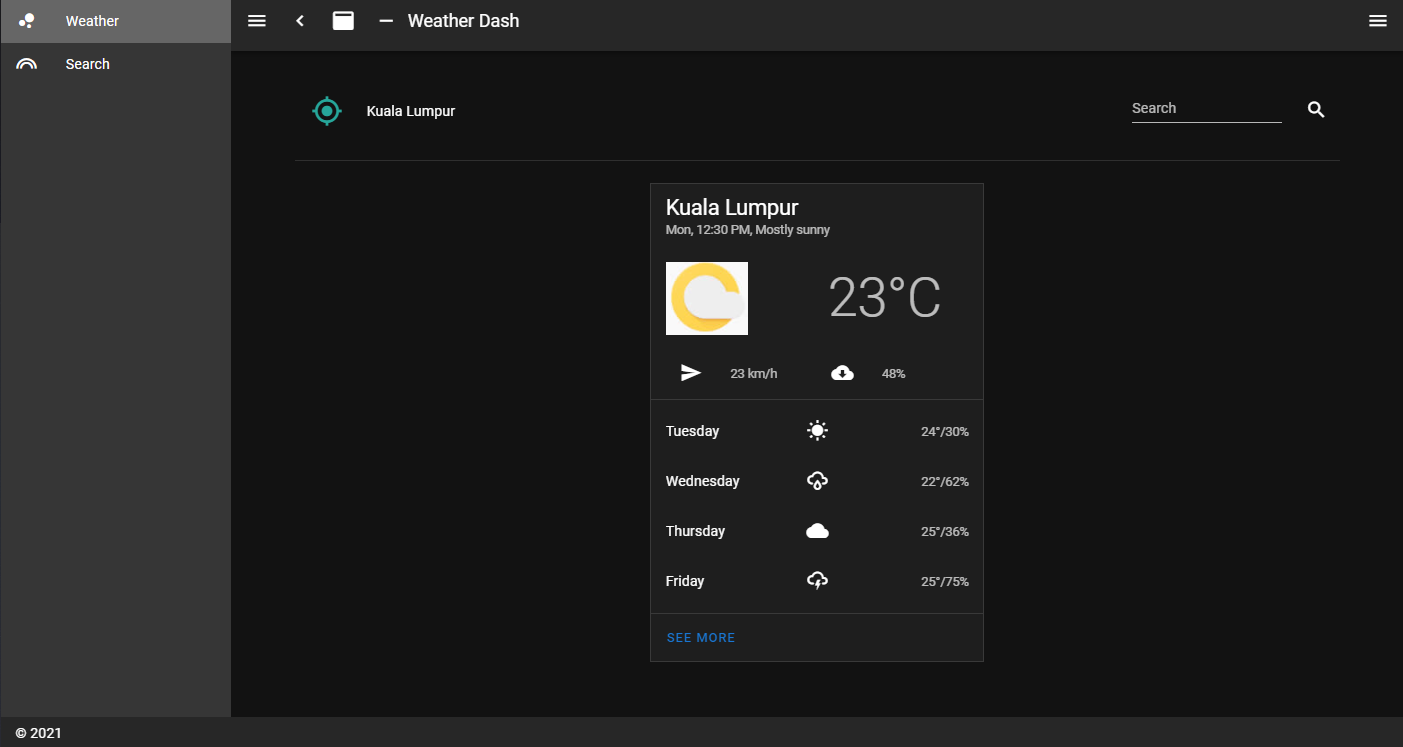Toggle the sidebar with the left hamburger menu
This screenshot has height=747, width=1403.
click(x=256, y=20)
